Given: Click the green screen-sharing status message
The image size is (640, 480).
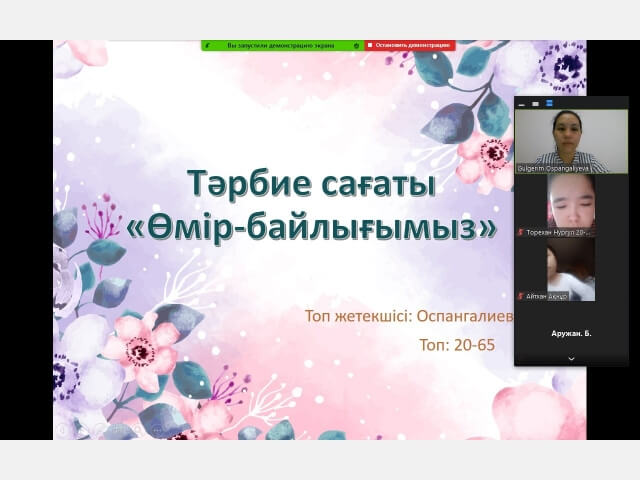Looking at the screenshot, I should [x=280, y=46].
